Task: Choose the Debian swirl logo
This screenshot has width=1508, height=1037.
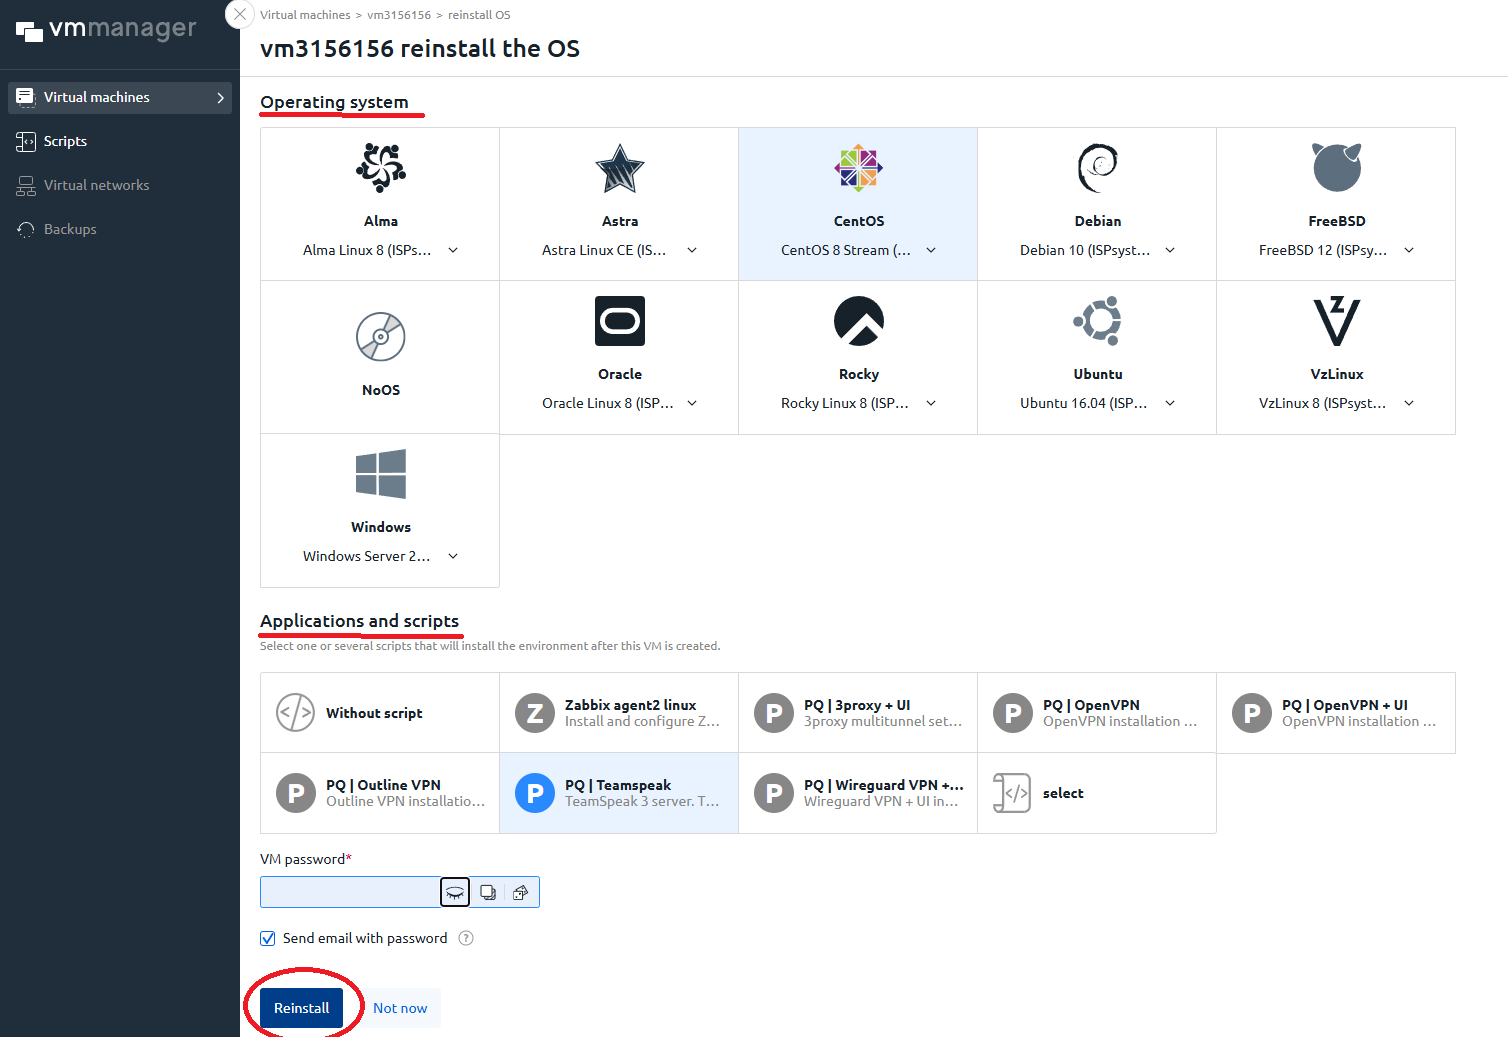Action: coord(1097,167)
